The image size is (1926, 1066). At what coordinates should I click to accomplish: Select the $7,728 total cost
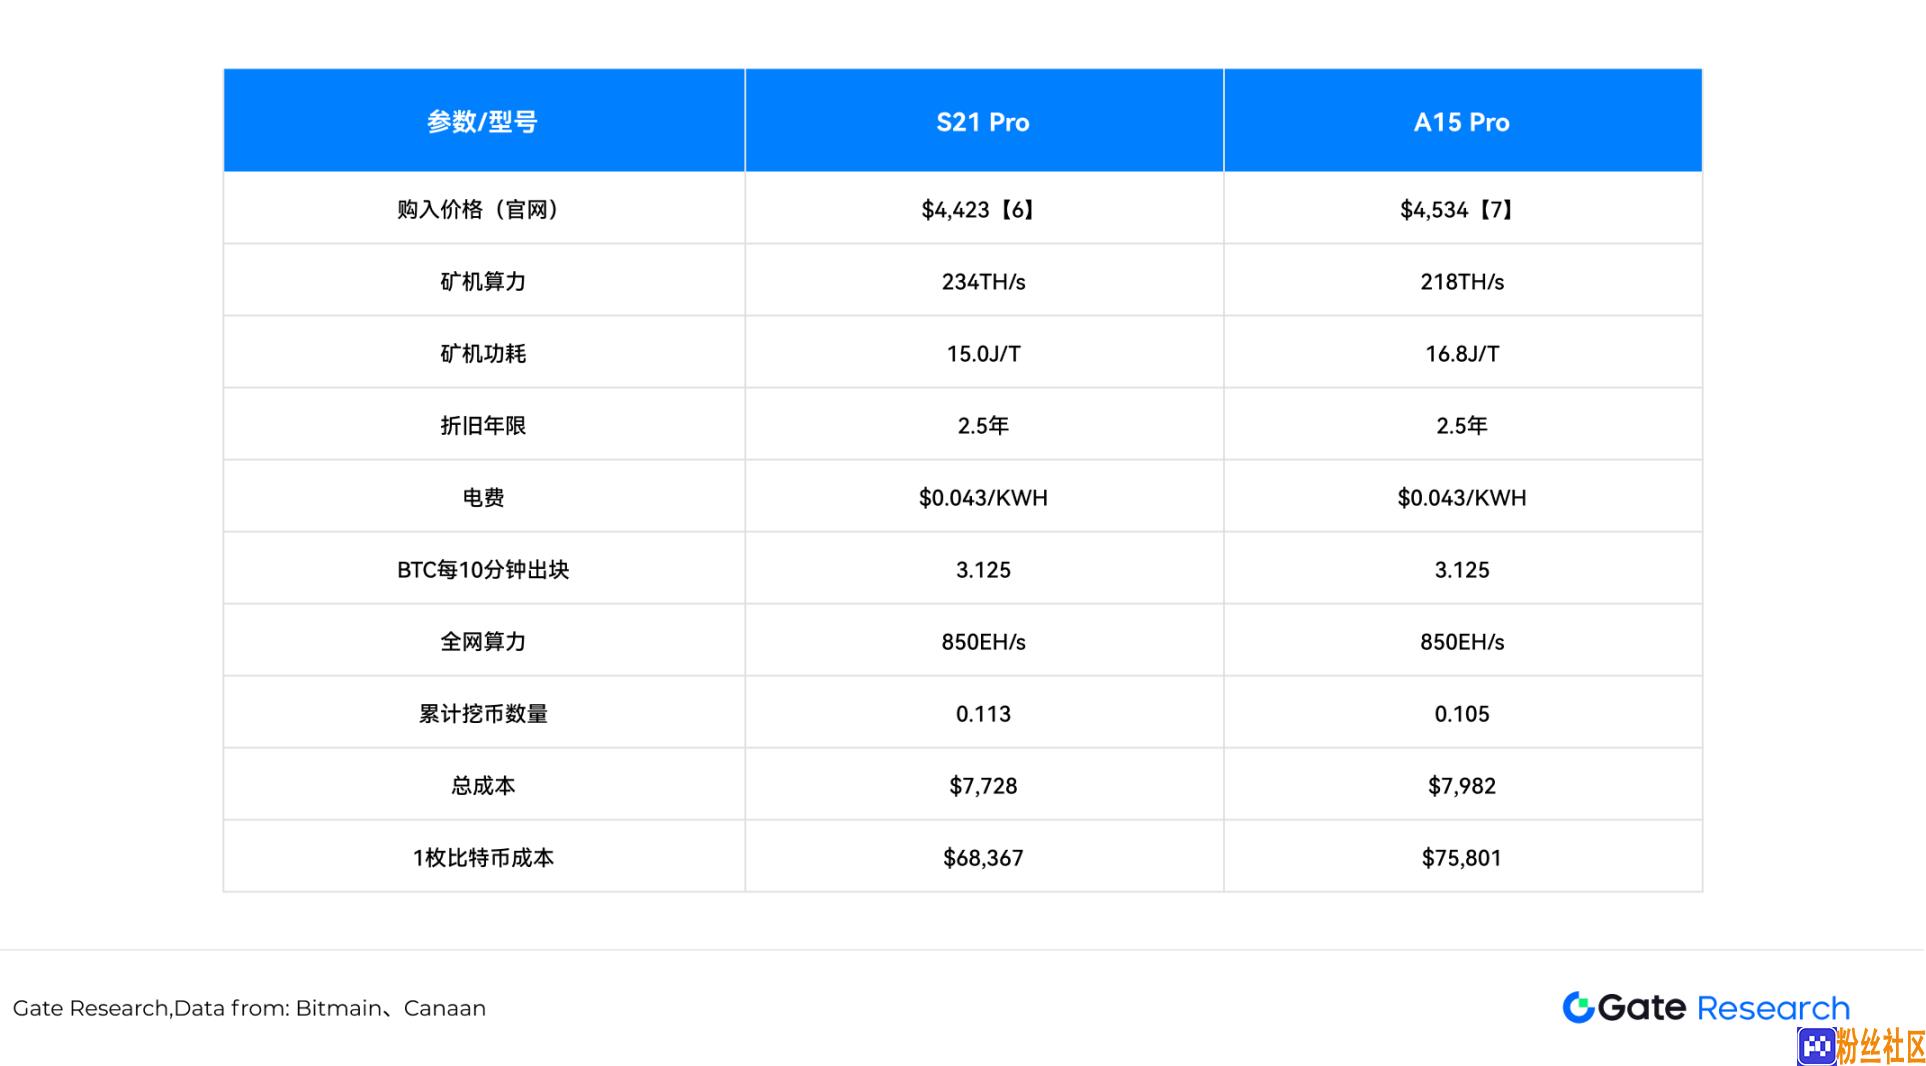point(983,785)
